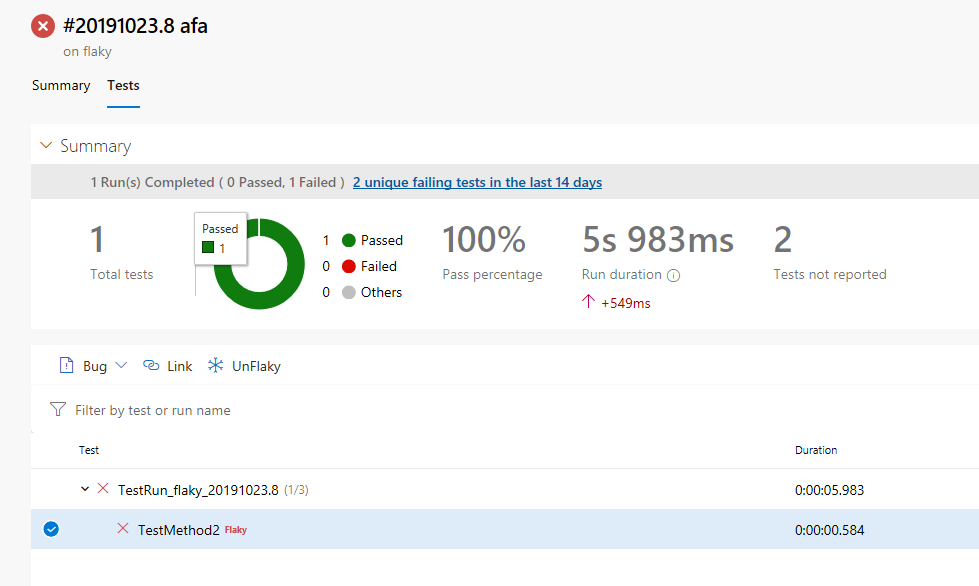This screenshot has height=586, width=979.
Task: Collapse the TestRun_flaky_20191023.8 row
Action: click(85, 489)
